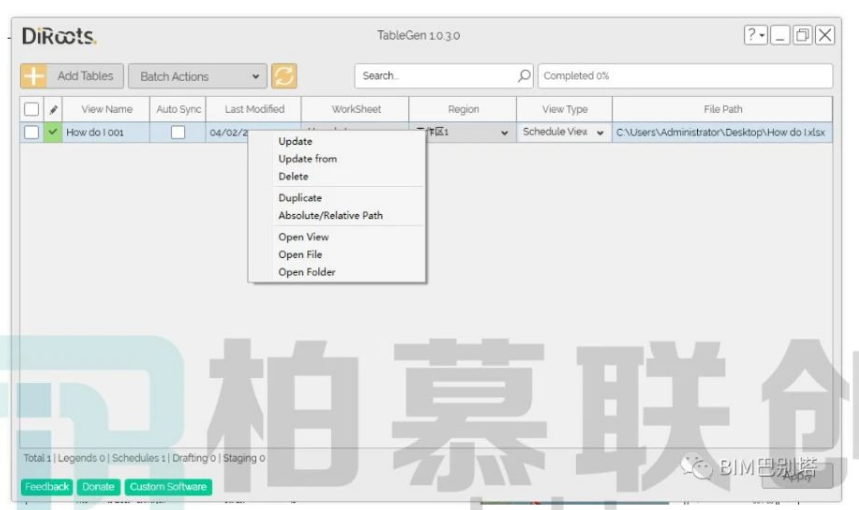Image resolution: width=859 pixels, height=510 pixels.
Task: Click the green checkmark on How do I 001 row
Action: [53, 132]
